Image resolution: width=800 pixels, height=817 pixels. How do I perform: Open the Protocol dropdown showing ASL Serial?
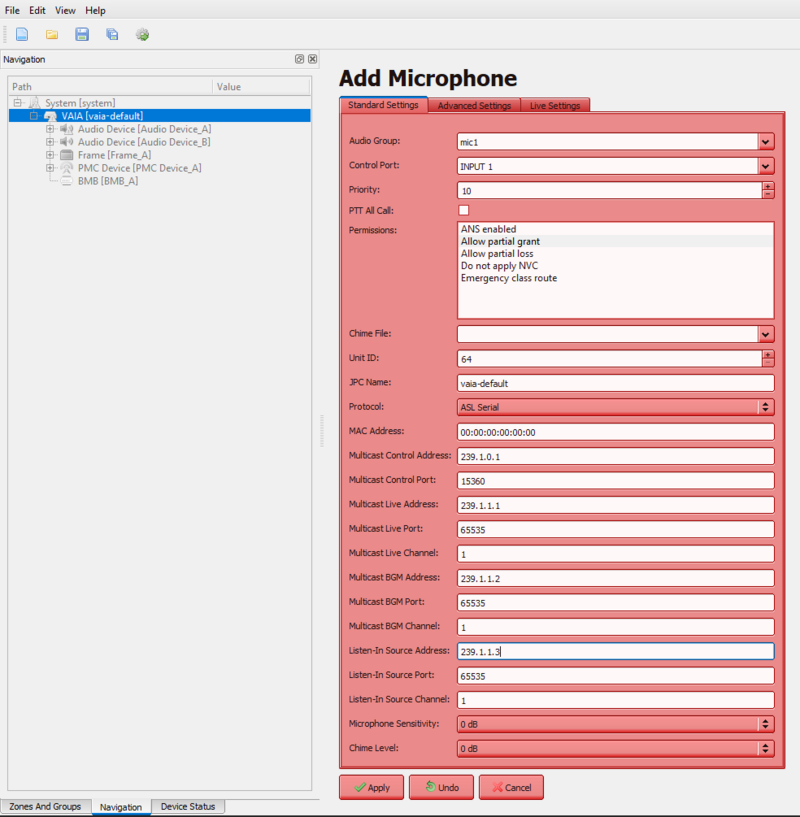[x=765, y=406]
